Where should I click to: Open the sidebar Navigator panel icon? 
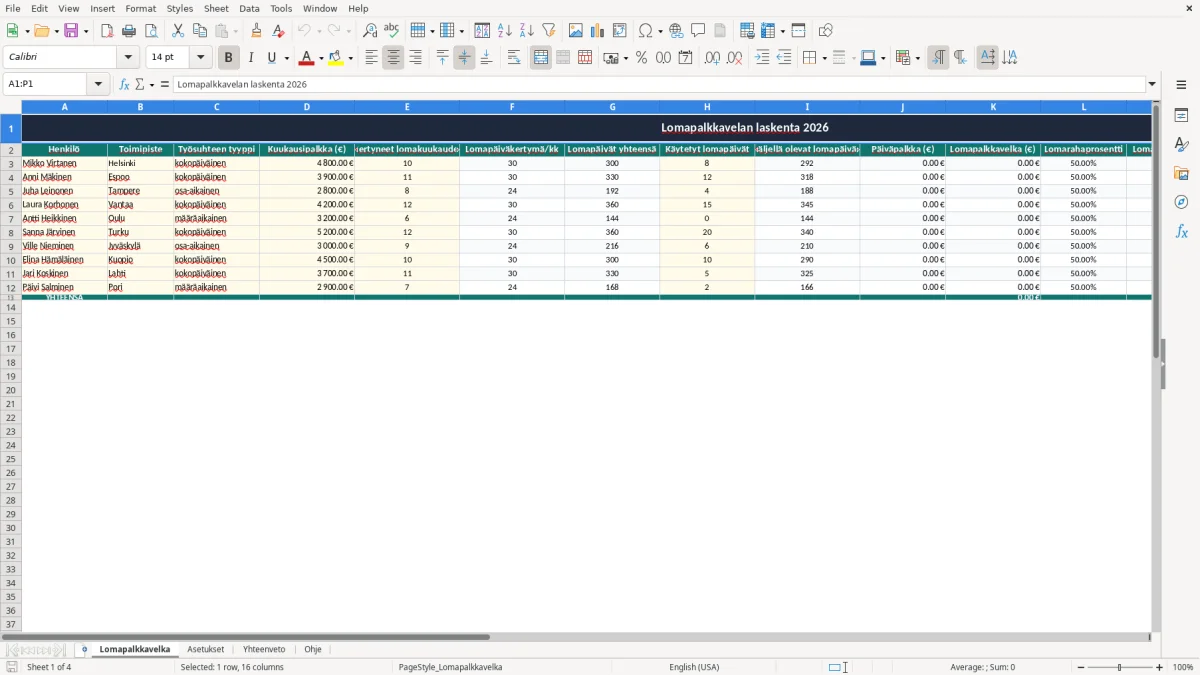(x=1181, y=202)
